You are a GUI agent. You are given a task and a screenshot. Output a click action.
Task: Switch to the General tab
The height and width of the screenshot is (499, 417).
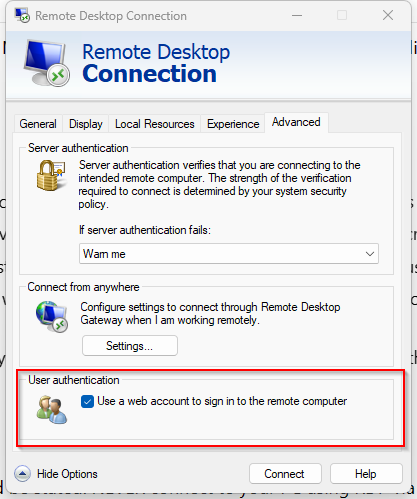coord(38,124)
